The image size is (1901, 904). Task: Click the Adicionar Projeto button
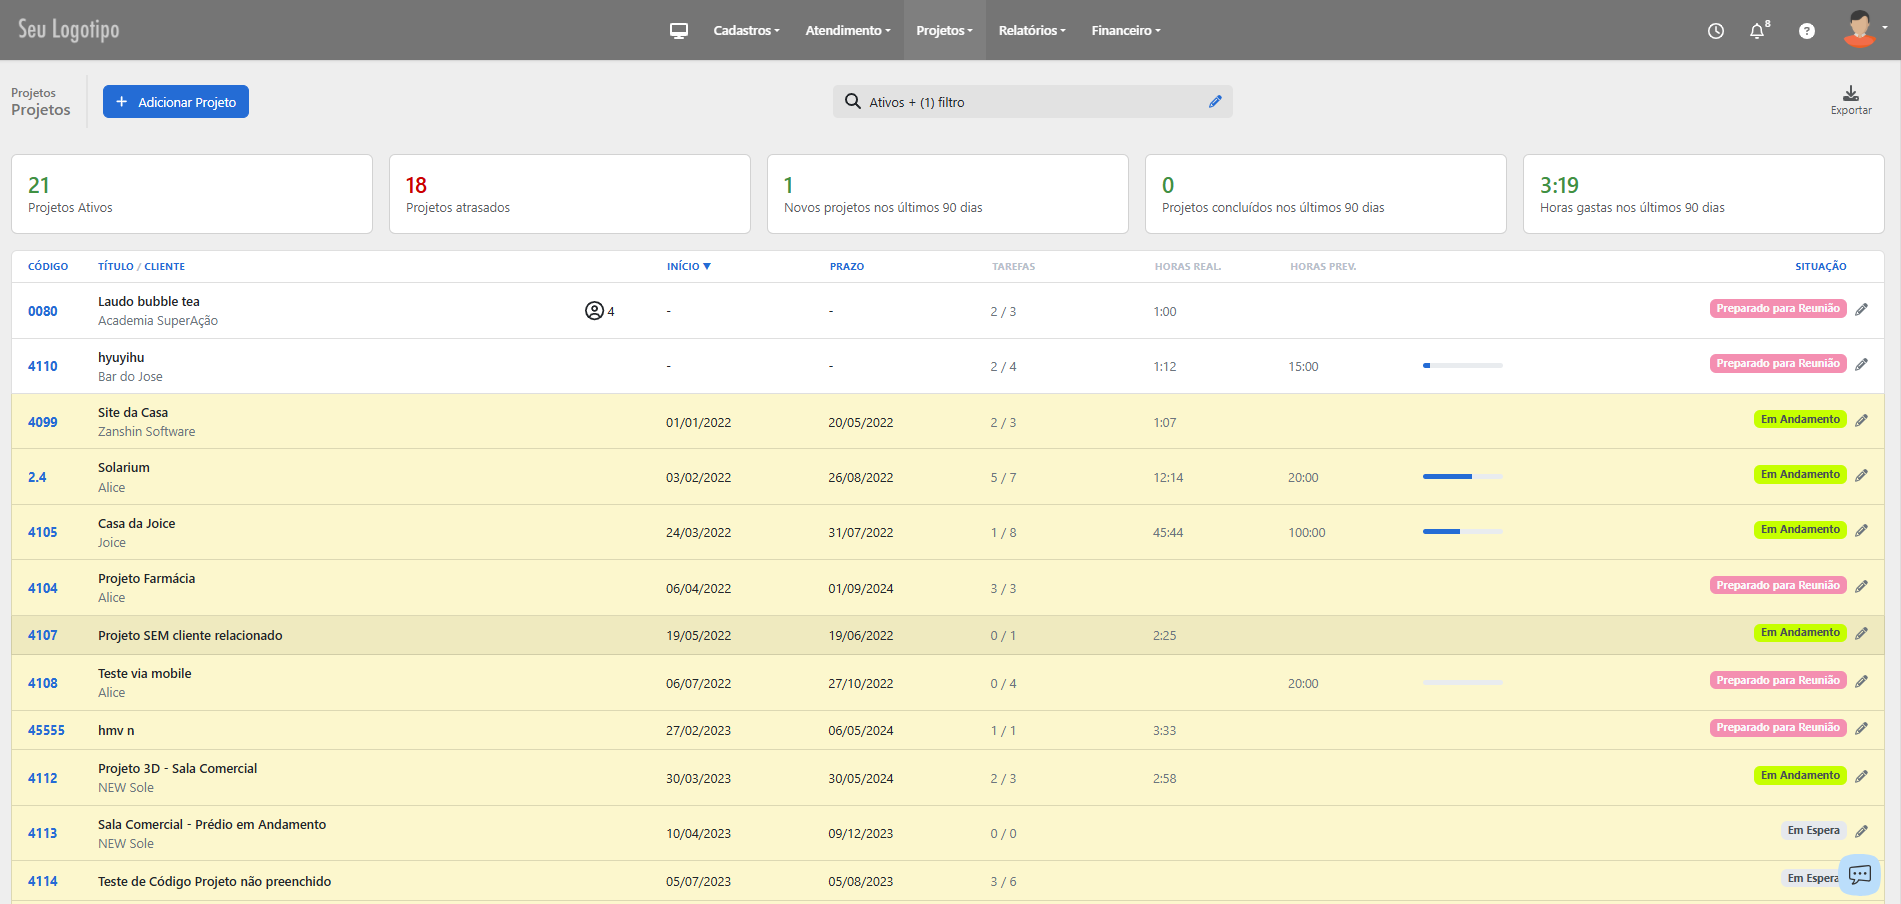tap(176, 102)
